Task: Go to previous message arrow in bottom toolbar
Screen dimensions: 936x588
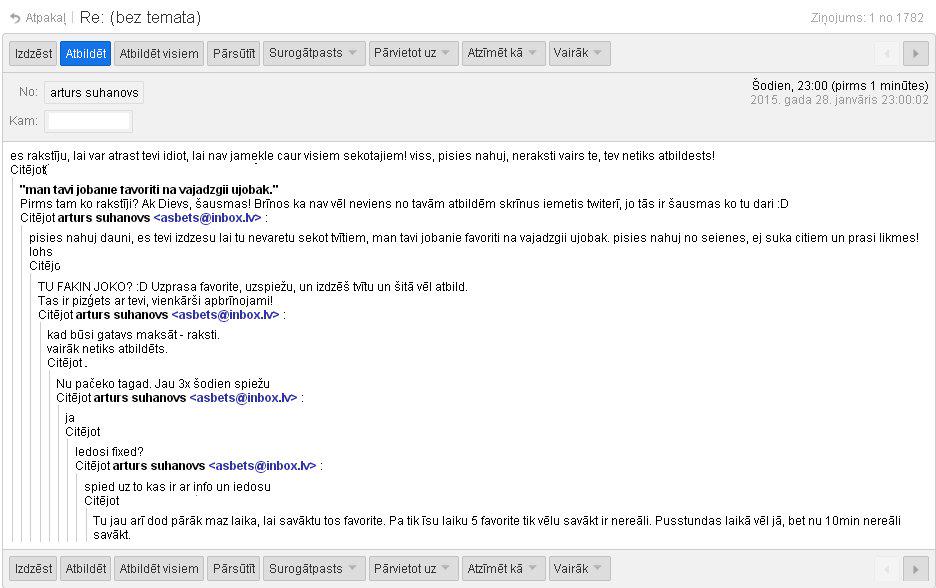Action: [x=887, y=569]
